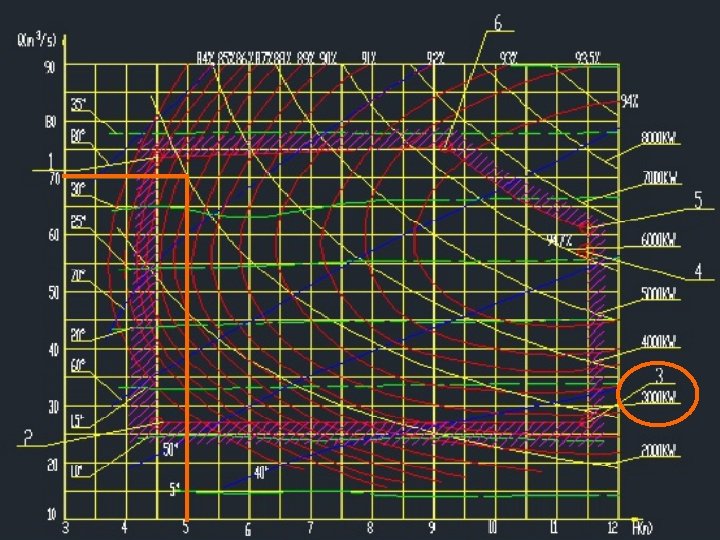Click the 50 tick on Q axis
Viewport: 720px width, 540px height.
53,292
